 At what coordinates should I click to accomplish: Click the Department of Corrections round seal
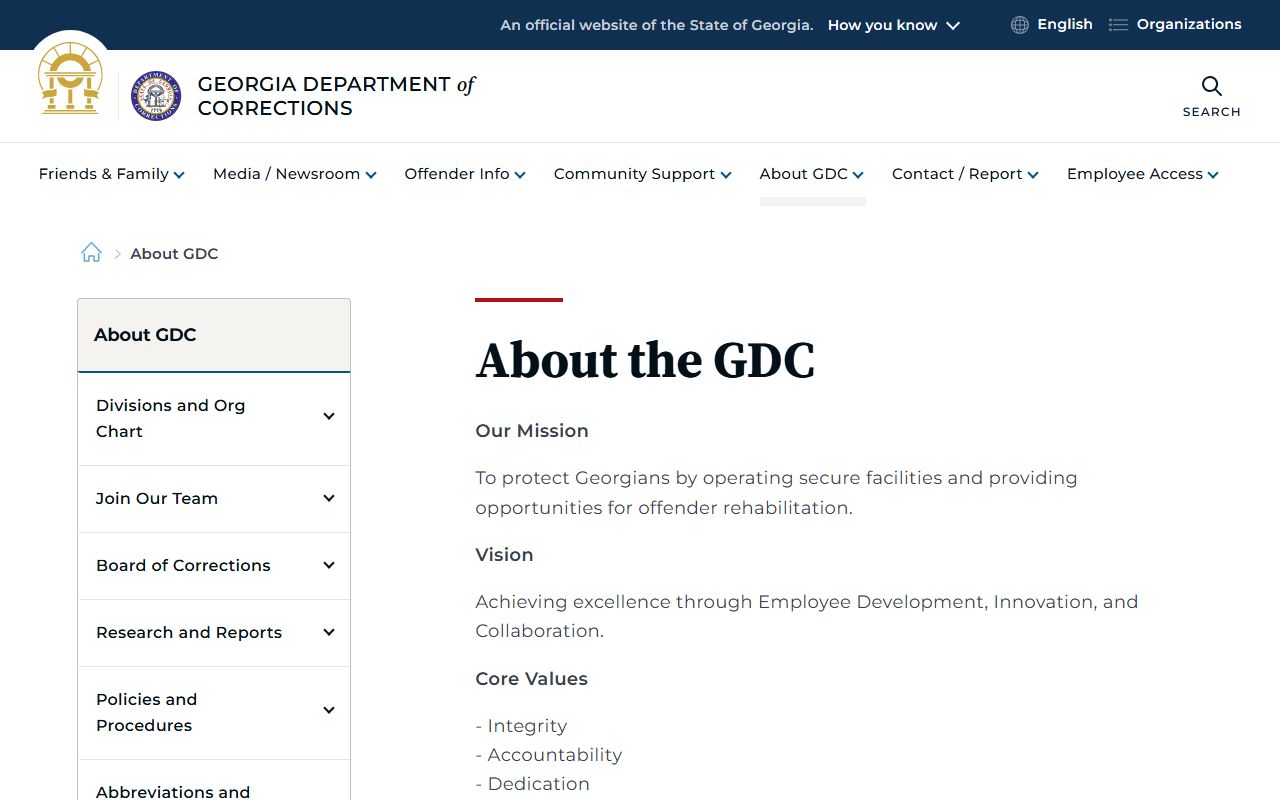click(156, 96)
